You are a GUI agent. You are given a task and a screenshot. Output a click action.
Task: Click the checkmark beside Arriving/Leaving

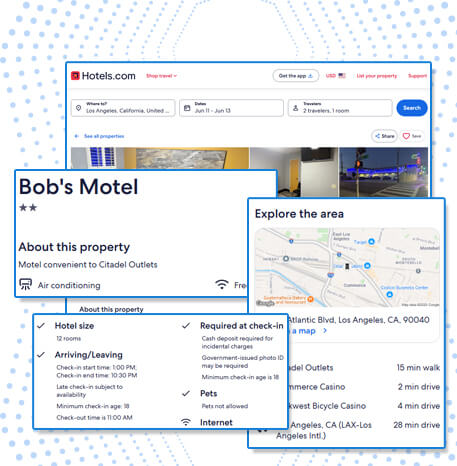[x=41, y=355]
